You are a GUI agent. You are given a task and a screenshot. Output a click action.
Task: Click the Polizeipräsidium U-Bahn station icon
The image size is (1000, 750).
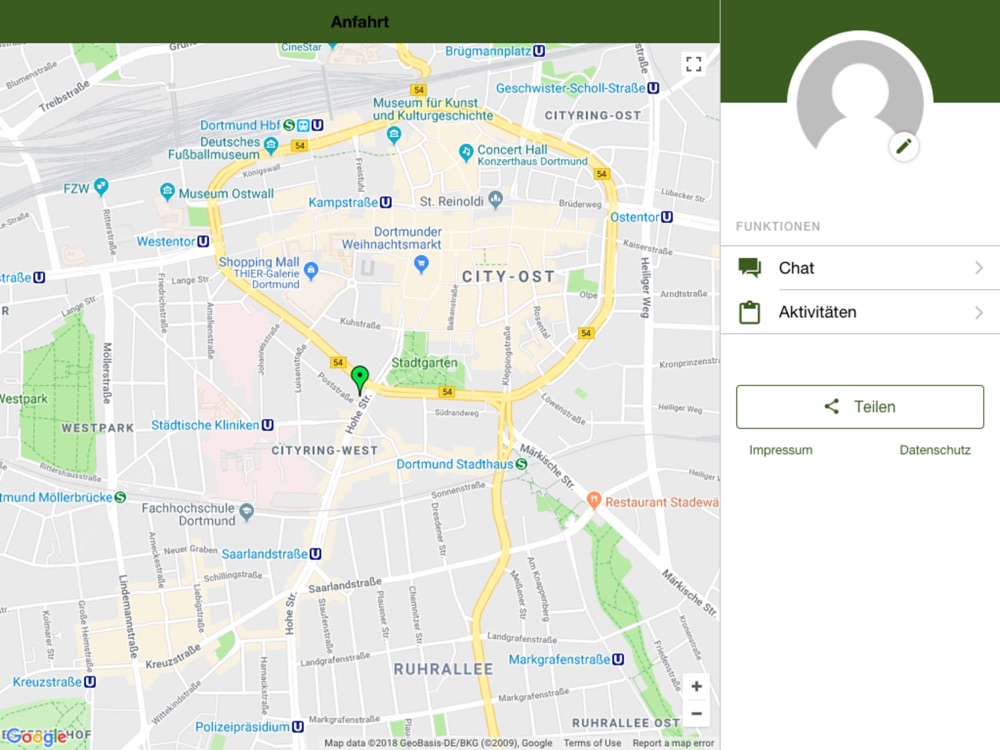(x=298, y=726)
